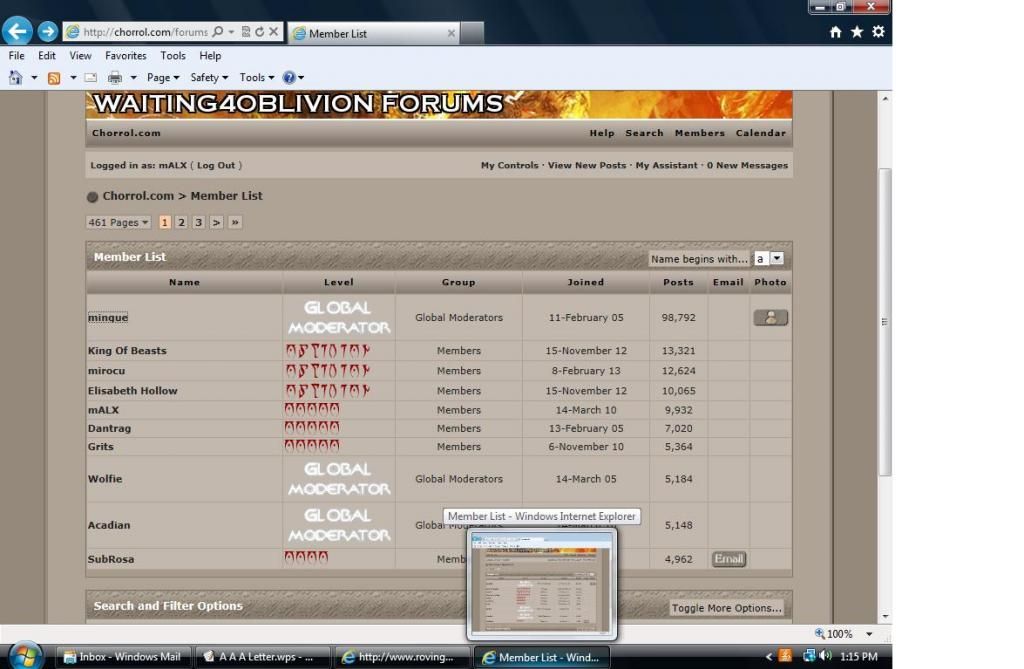
Task: Open My Controls link
Action: click(x=509, y=165)
